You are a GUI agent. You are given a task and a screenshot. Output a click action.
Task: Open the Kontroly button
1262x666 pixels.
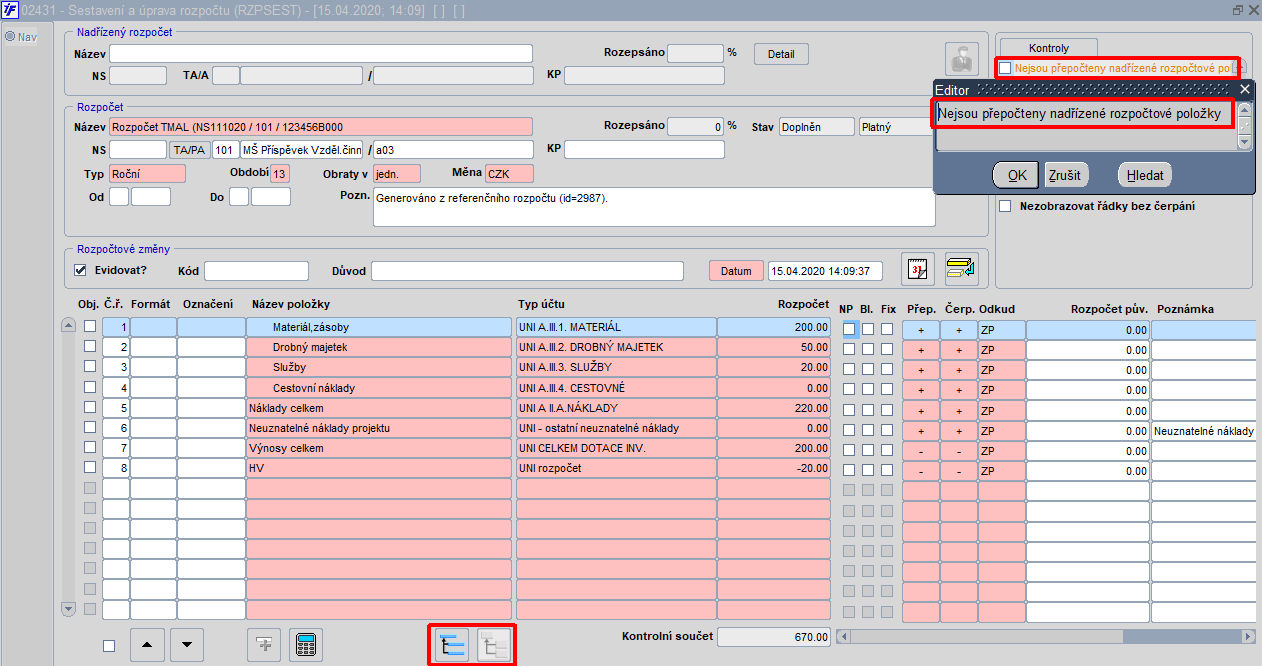tap(1049, 48)
